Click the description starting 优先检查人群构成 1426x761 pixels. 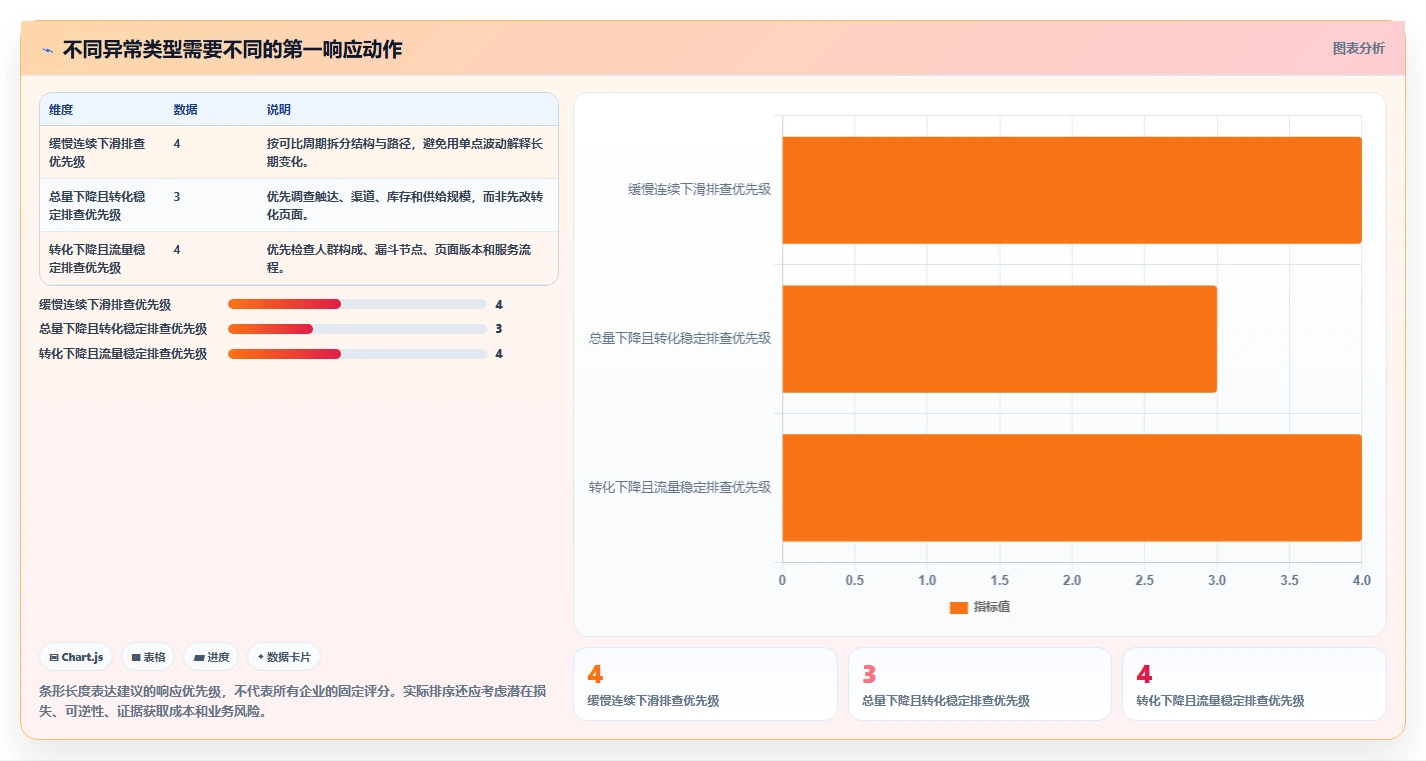[400, 258]
